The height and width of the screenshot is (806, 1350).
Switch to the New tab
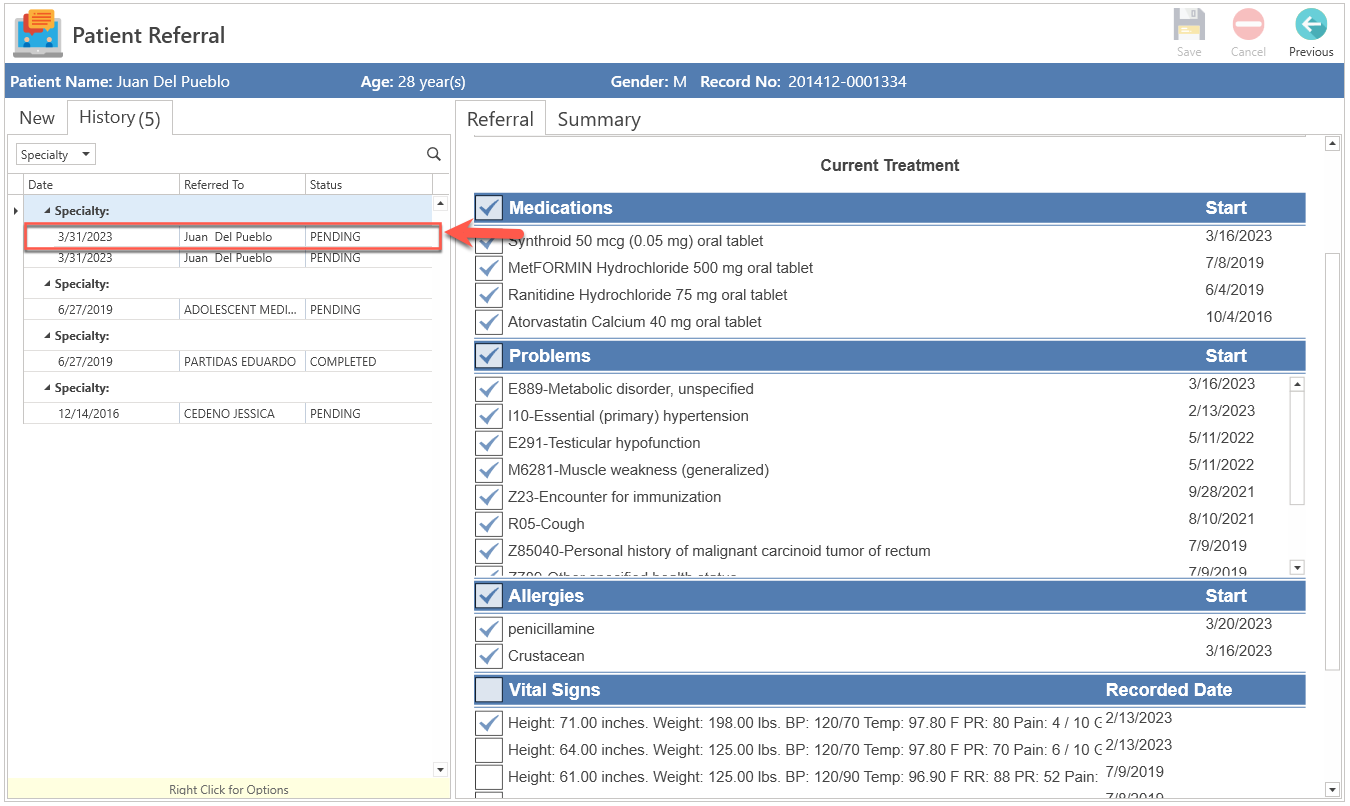coord(37,118)
